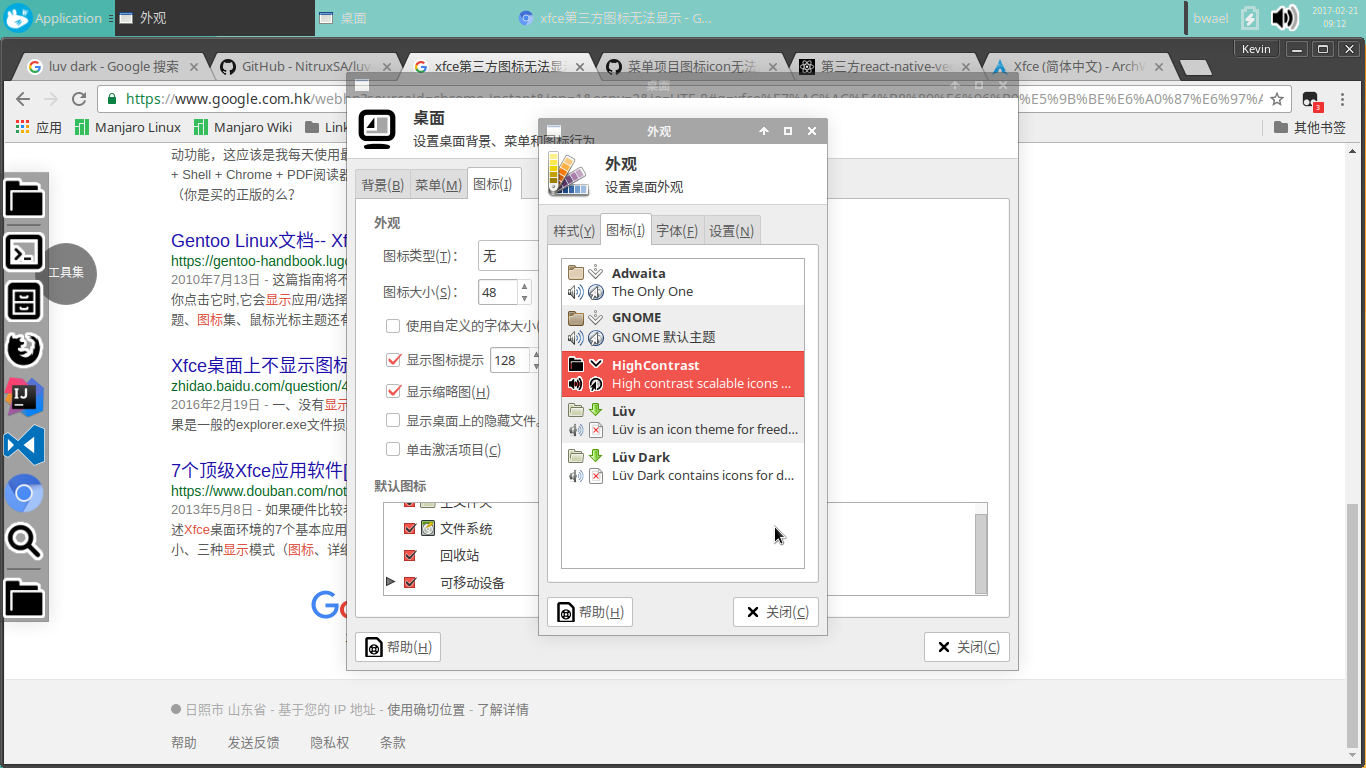
Task: Uncheck 可移动设备 default icon checkbox
Action: click(409, 582)
